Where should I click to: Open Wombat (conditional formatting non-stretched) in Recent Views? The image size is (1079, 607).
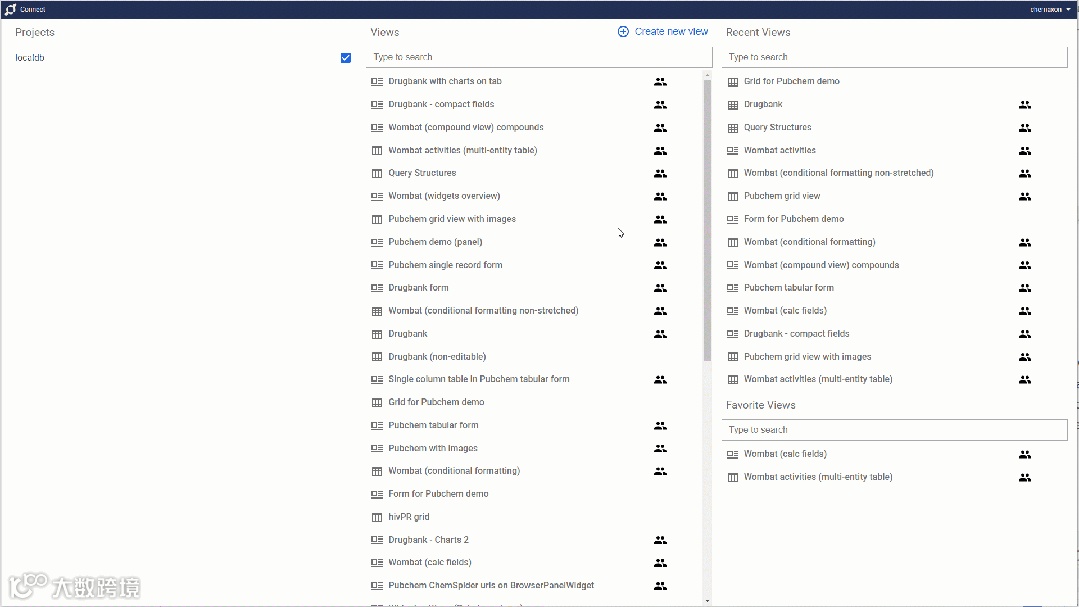(838, 173)
